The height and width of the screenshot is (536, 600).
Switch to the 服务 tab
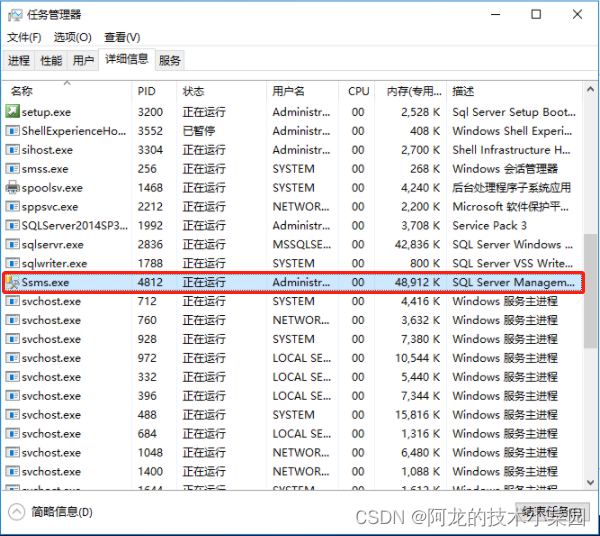tap(170, 60)
